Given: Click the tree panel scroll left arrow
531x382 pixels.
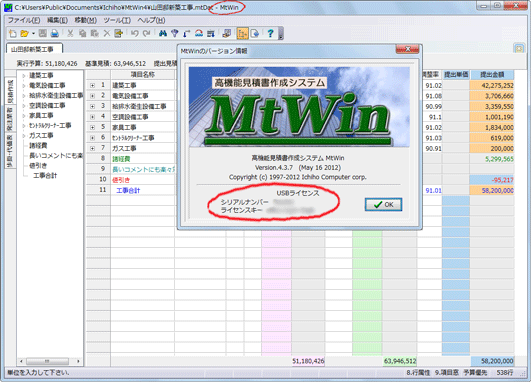Looking at the screenshot, I should click(x=21, y=361).
